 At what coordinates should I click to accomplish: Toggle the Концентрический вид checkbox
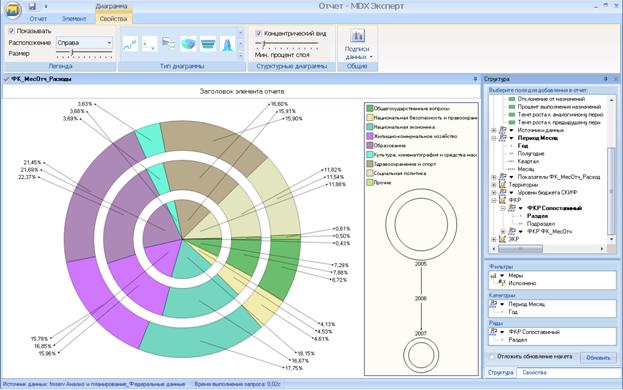259,33
